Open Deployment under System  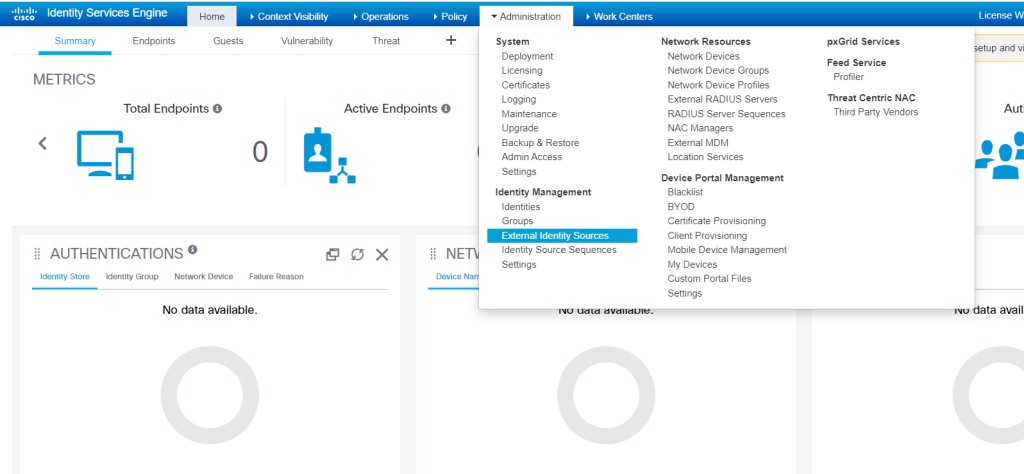(x=527, y=56)
